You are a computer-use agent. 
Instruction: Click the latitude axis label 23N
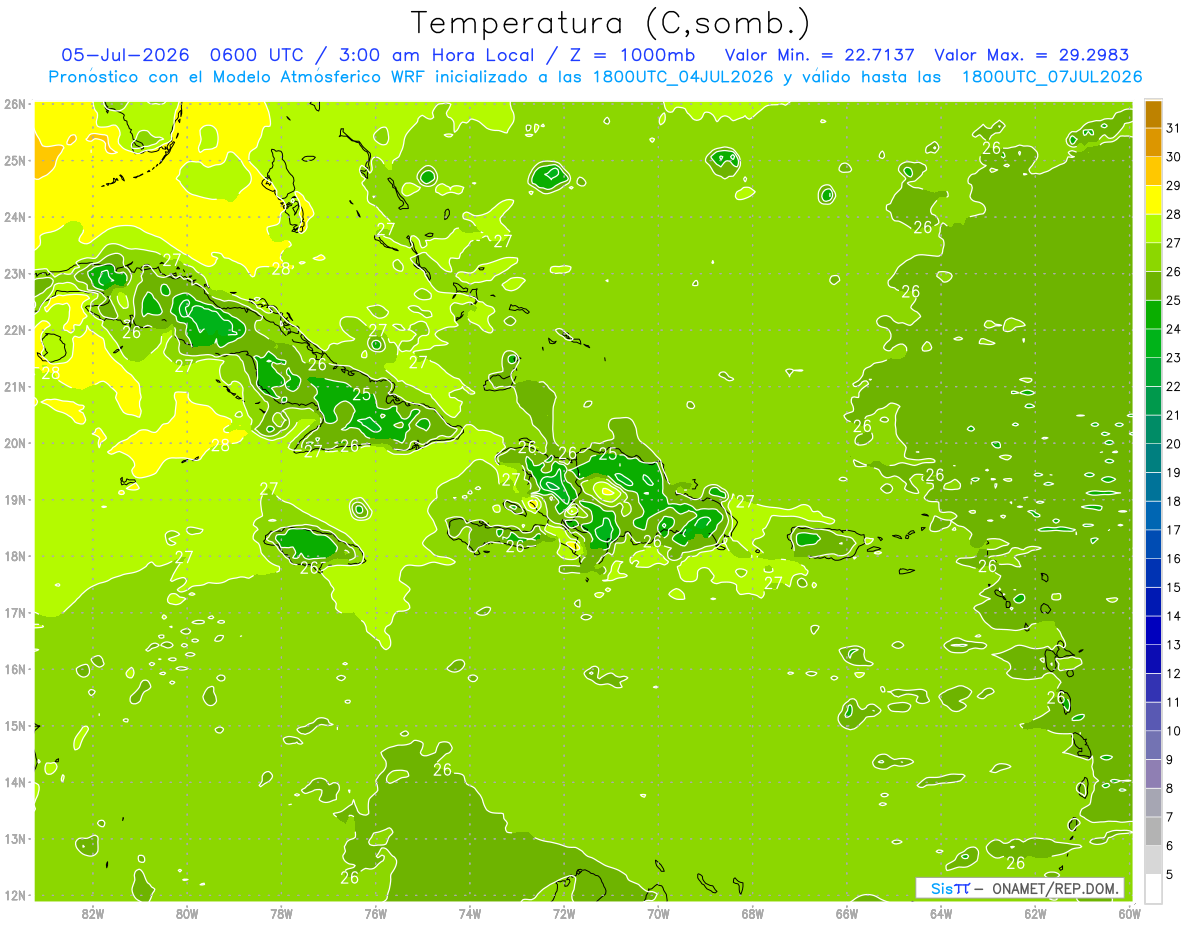click(15, 273)
